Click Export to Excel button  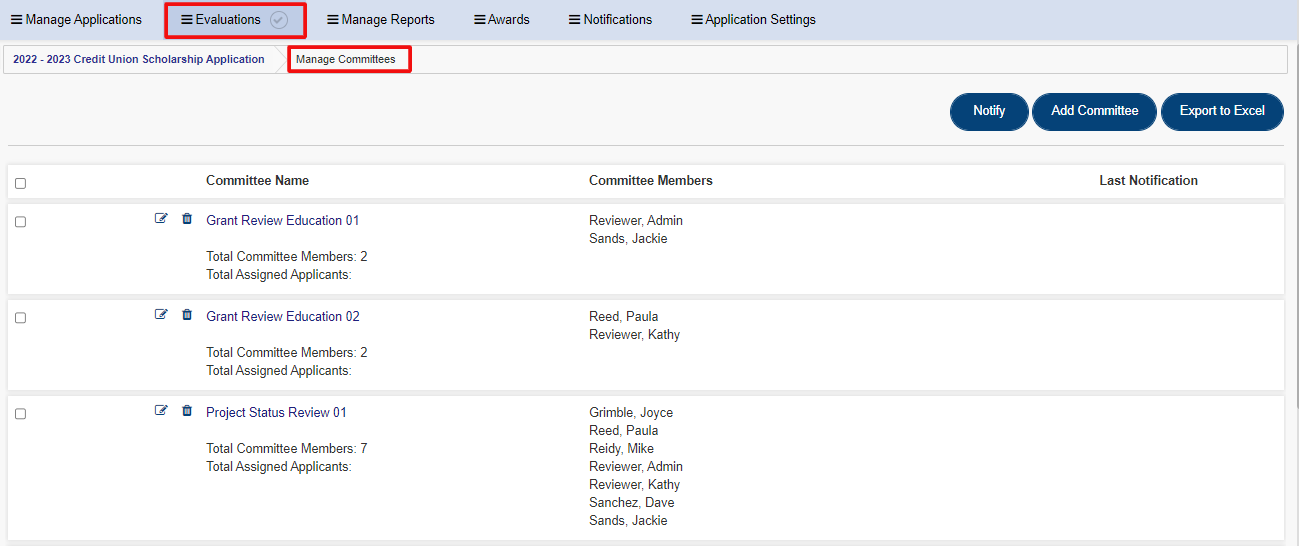(1222, 111)
